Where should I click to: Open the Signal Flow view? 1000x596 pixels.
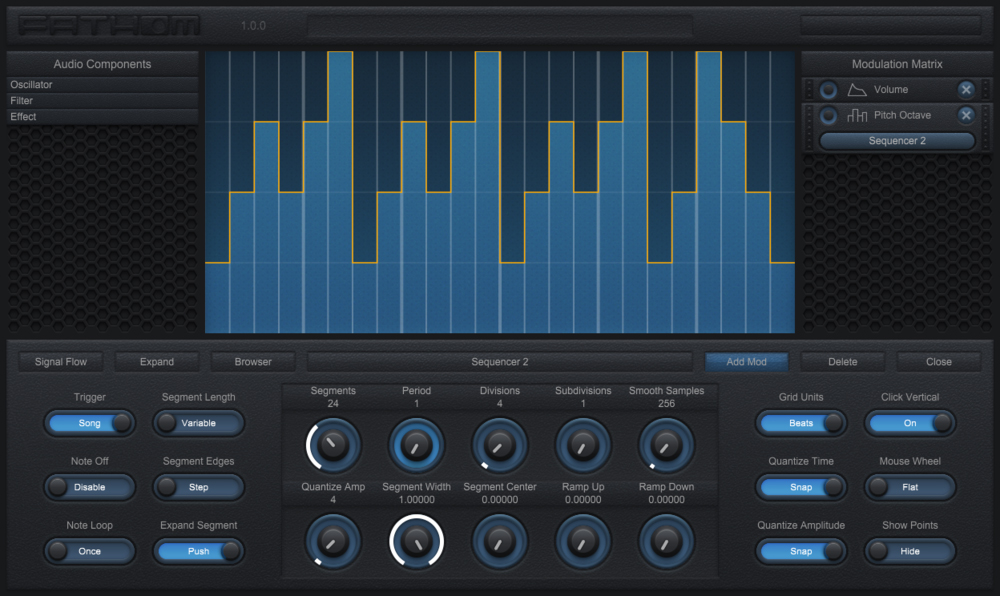[x=61, y=362]
